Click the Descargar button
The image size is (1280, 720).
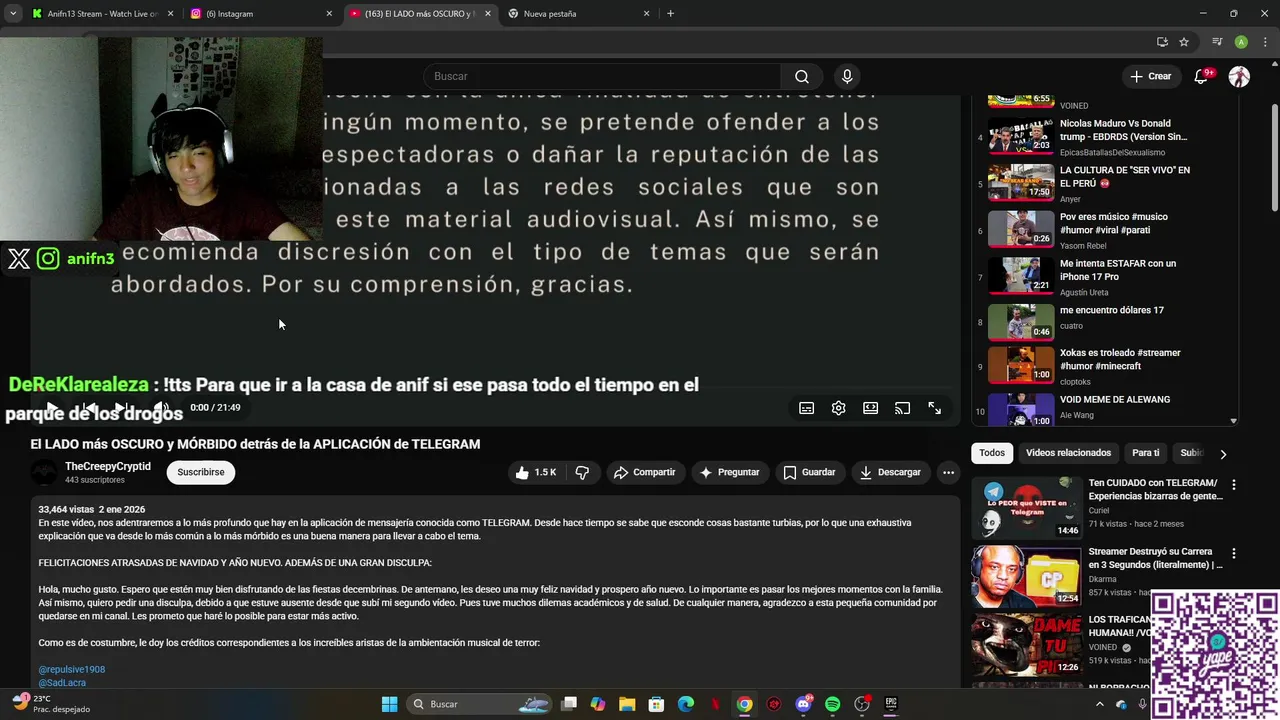[x=890, y=472]
